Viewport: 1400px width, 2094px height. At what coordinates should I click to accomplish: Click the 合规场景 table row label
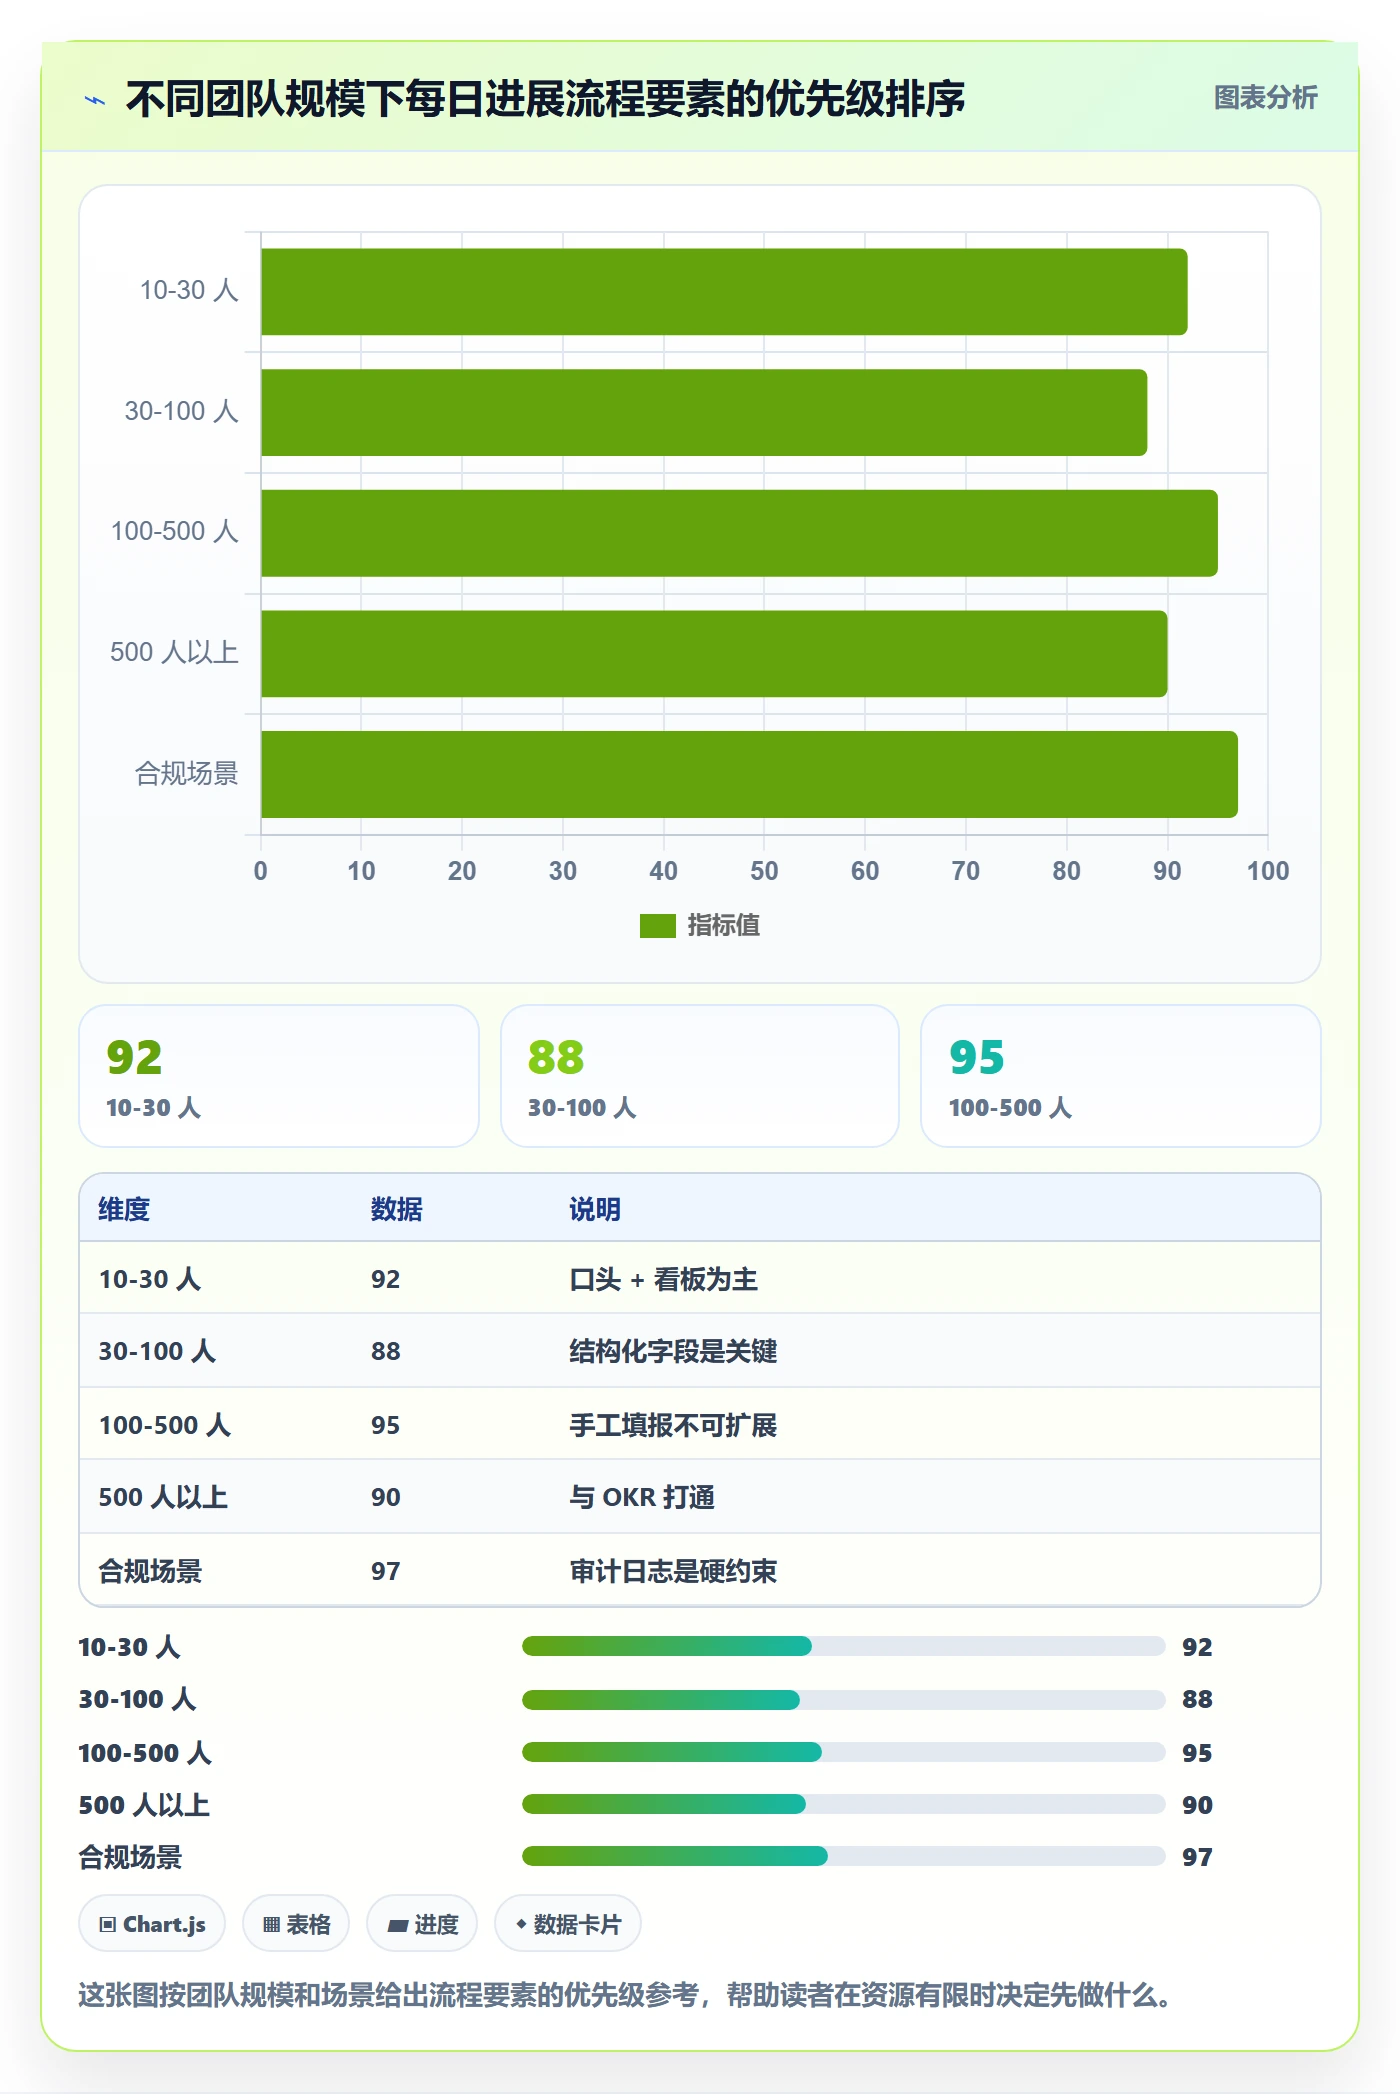150,1571
